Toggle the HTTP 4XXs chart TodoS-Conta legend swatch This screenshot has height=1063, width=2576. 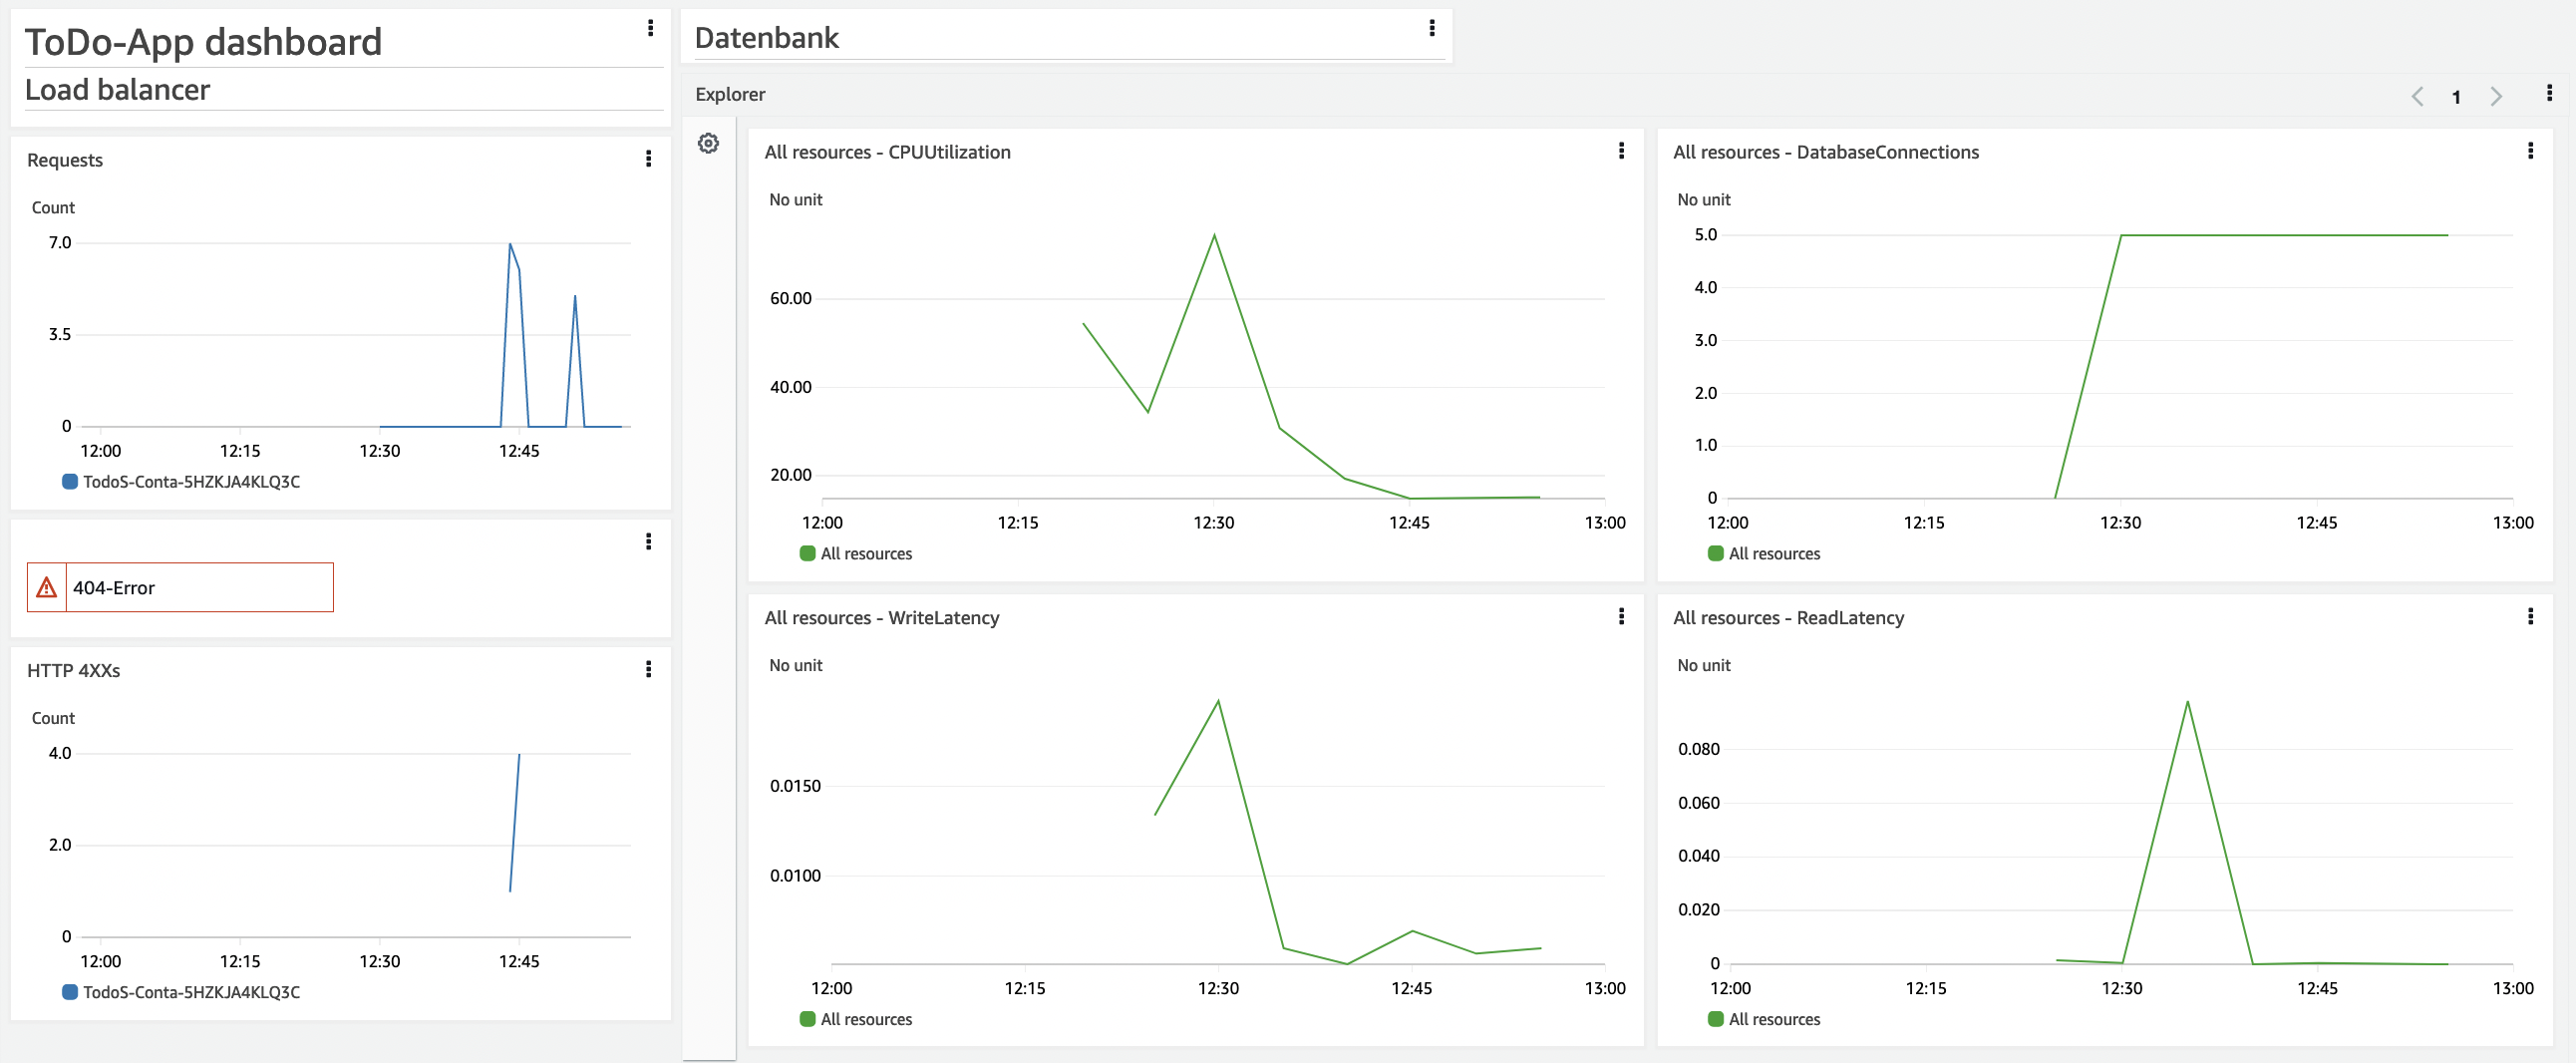70,993
